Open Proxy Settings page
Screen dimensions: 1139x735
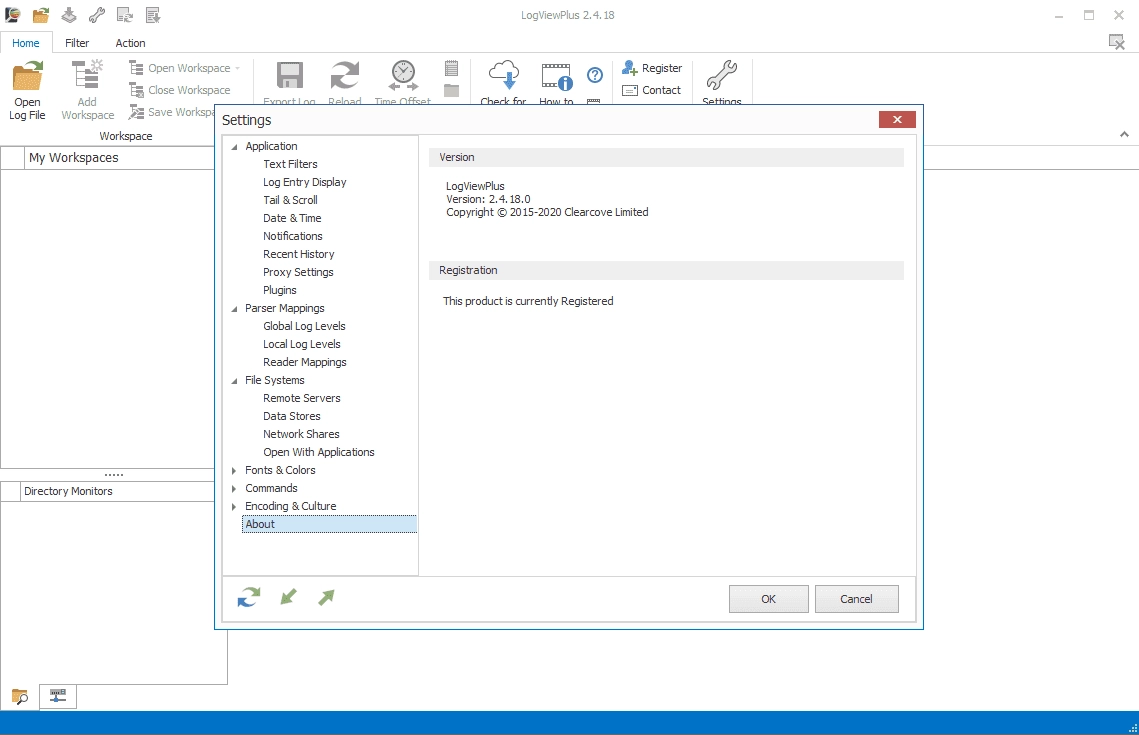coord(298,272)
